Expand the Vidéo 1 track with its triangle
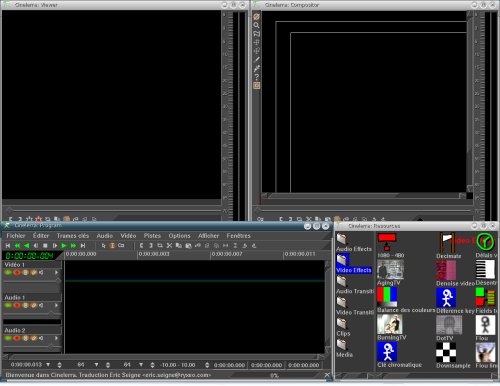 (56, 273)
